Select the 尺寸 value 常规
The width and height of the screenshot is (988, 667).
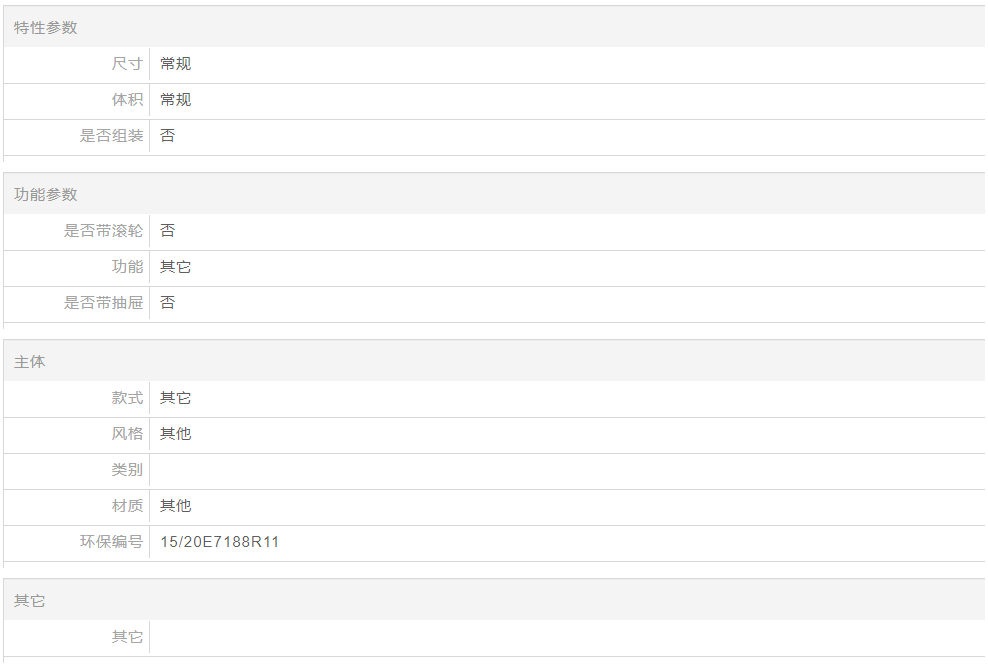pyautogui.click(x=176, y=64)
